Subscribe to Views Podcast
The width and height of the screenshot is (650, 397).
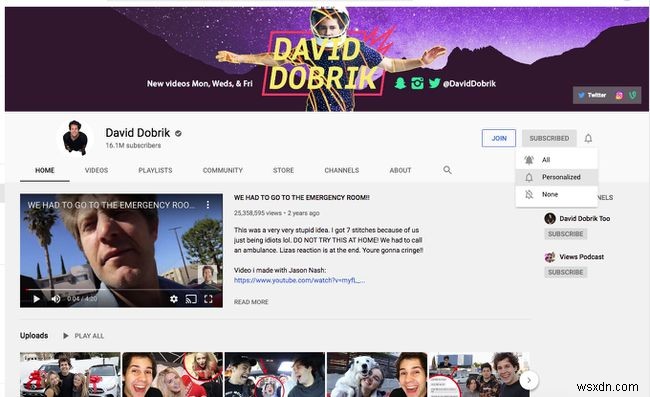(565, 272)
